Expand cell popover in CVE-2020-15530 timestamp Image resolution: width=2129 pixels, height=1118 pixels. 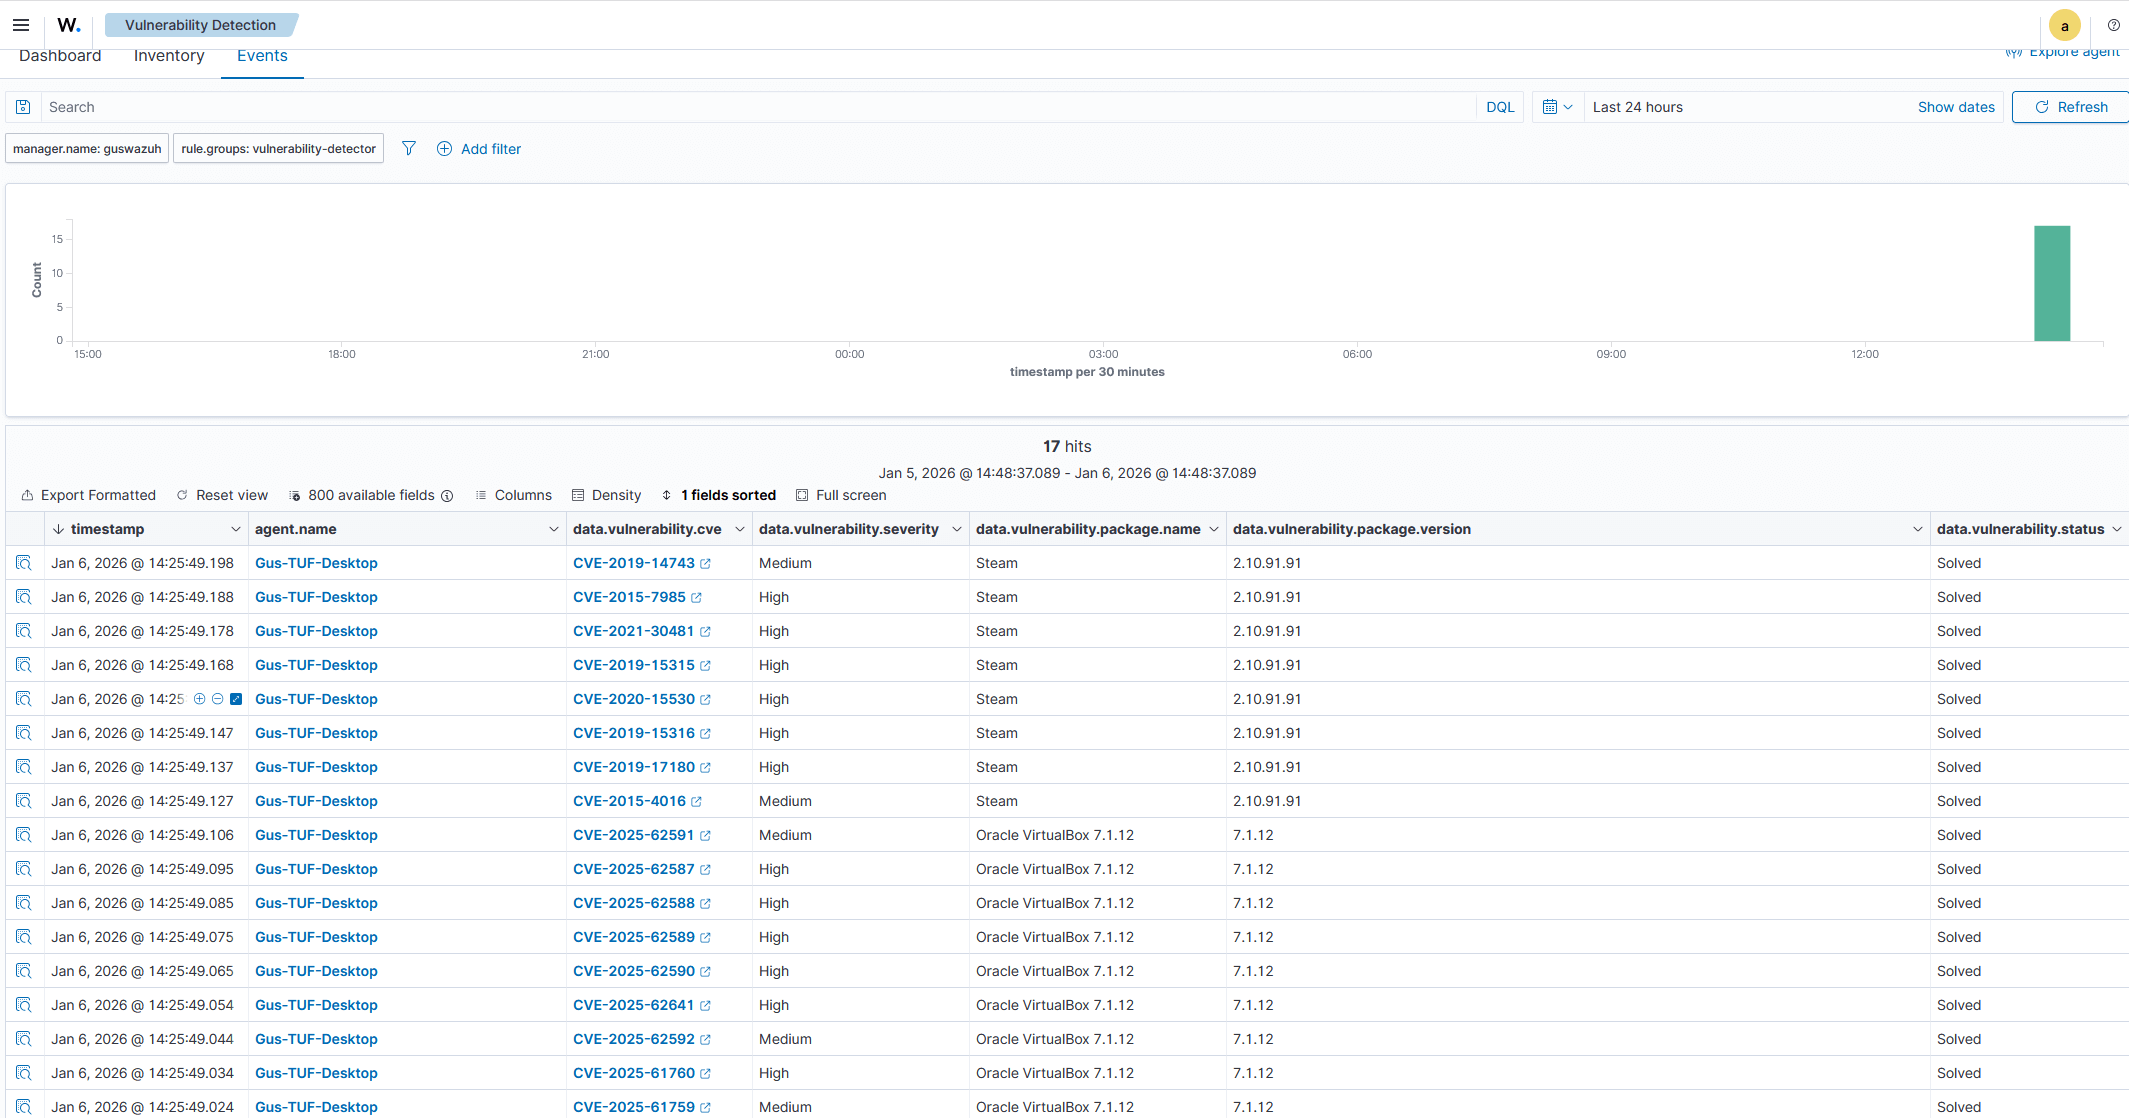pyautogui.click(x=236, y=699)
